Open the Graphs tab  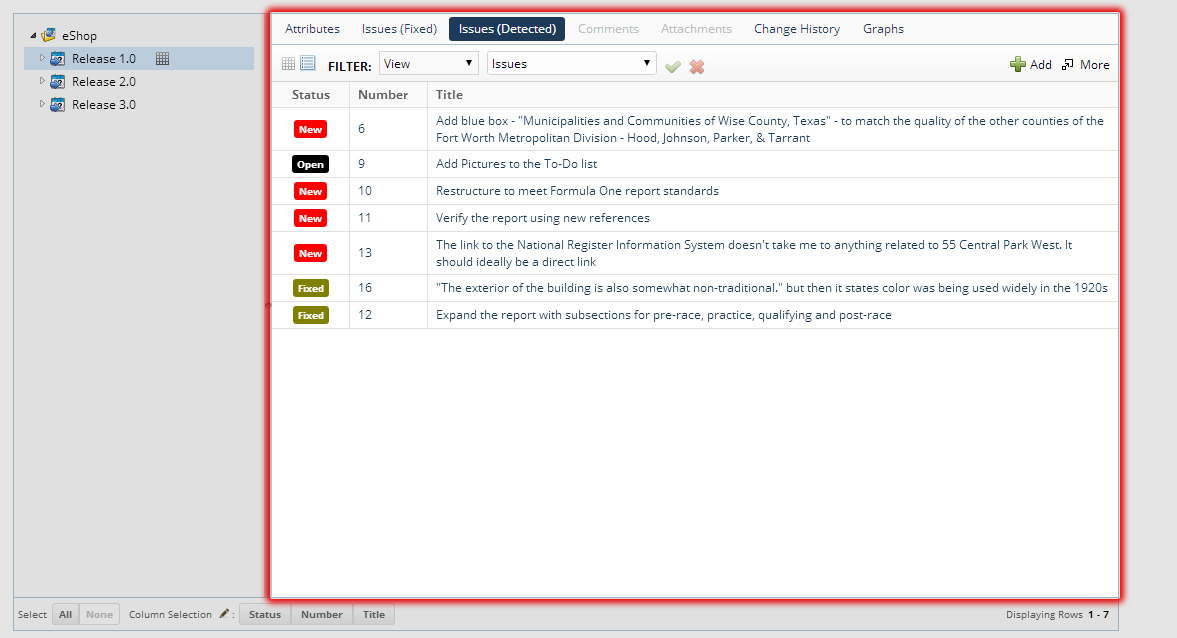pyautogui.click(x=884, y=29)
